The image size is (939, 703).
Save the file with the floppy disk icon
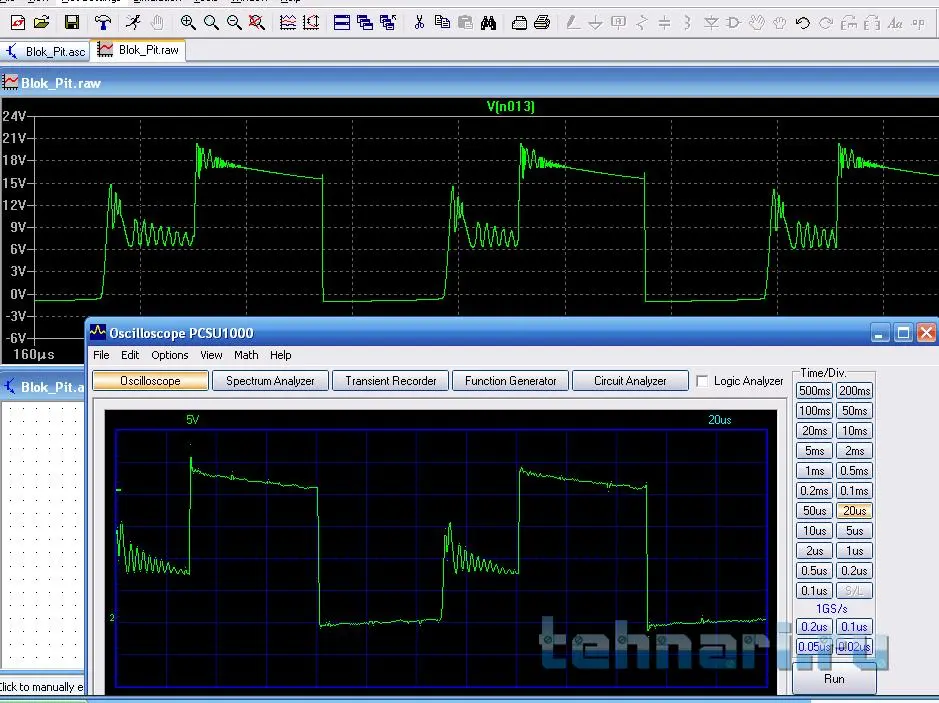point(71,22)
